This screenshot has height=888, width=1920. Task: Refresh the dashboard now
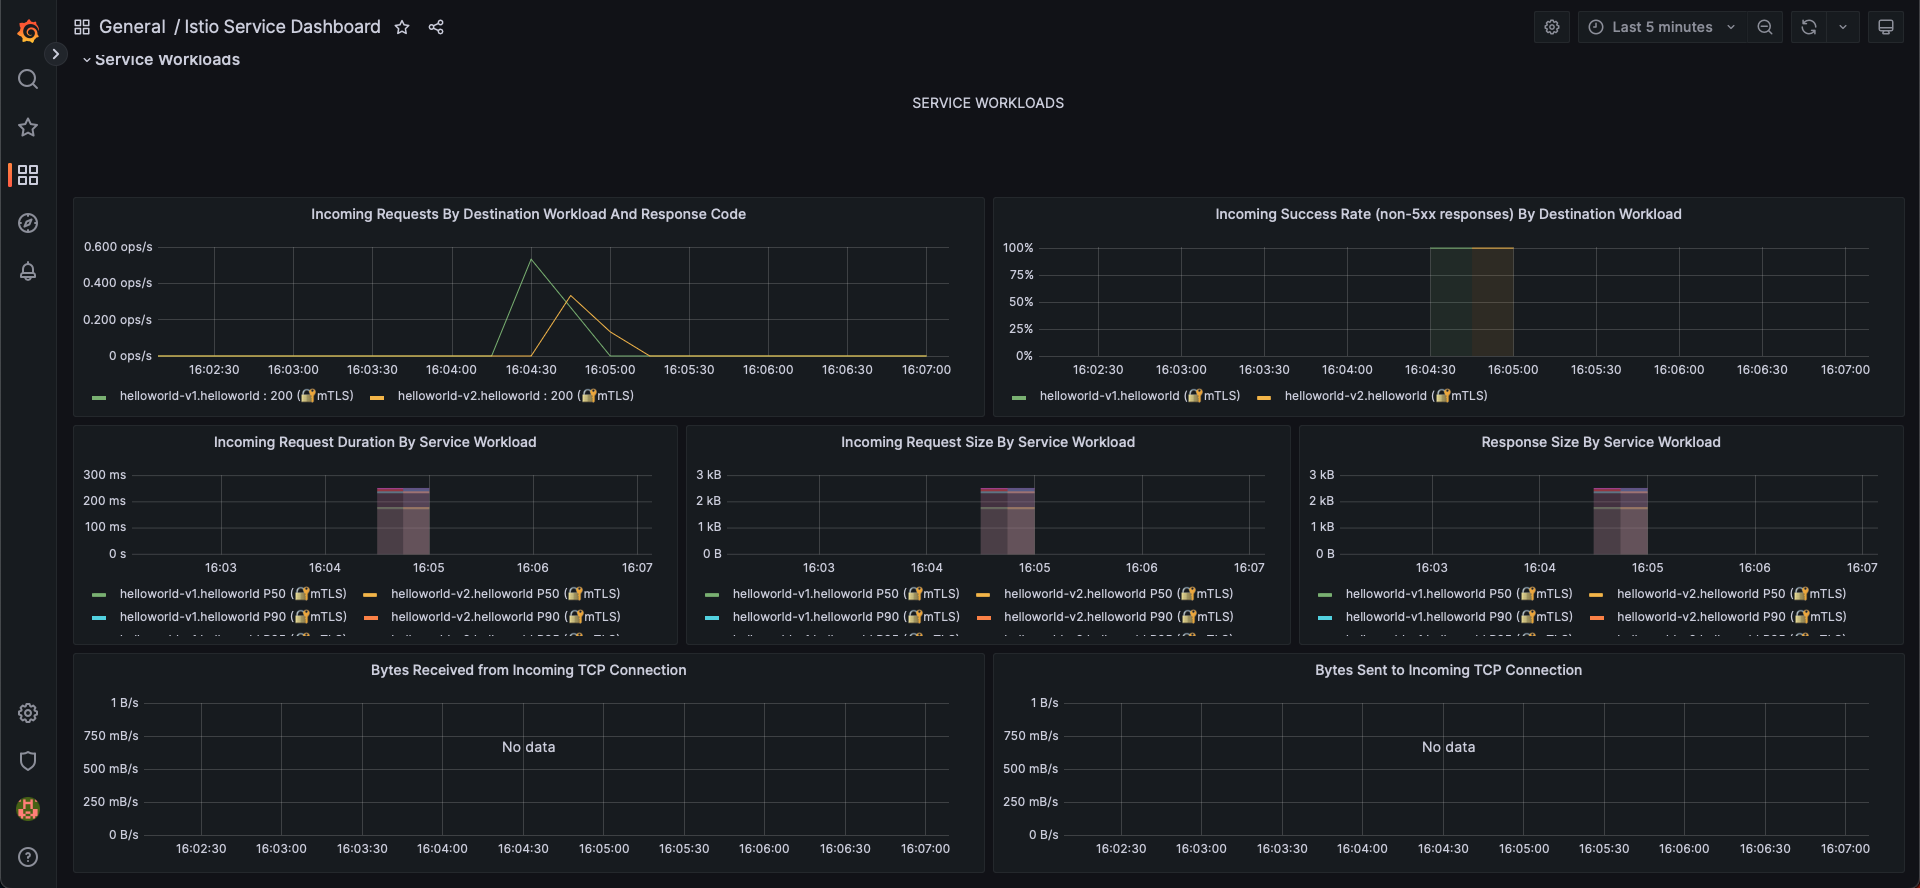pyautogui.click(x=1809, y=27)
